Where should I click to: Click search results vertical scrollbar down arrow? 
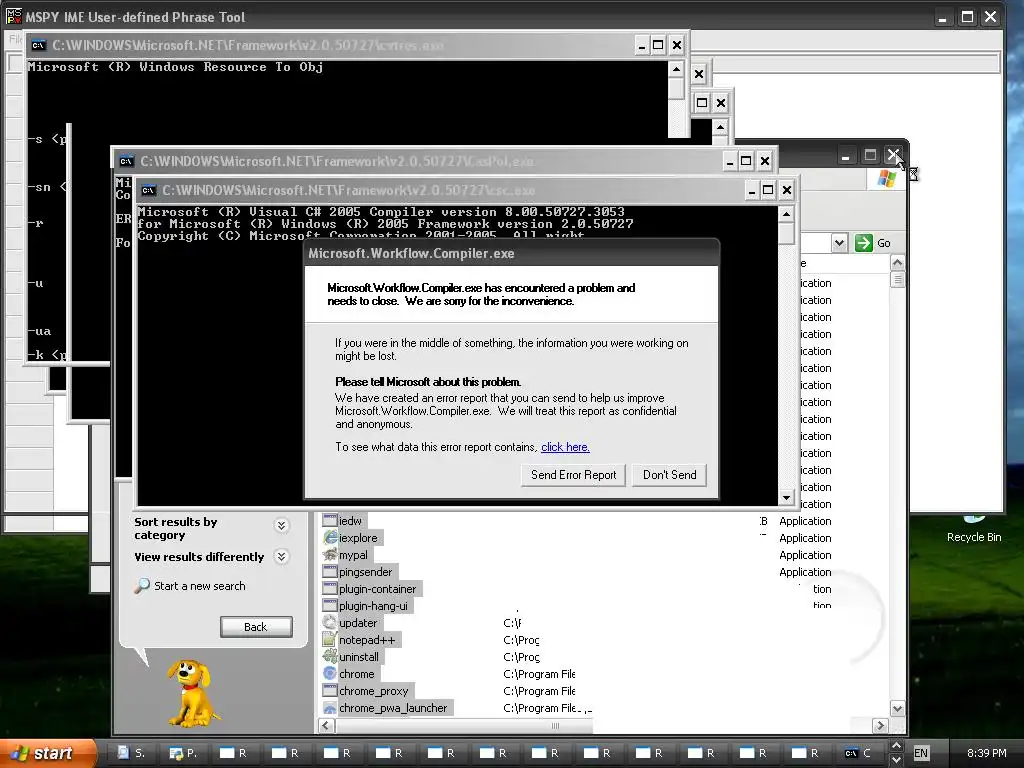point(897,709)
